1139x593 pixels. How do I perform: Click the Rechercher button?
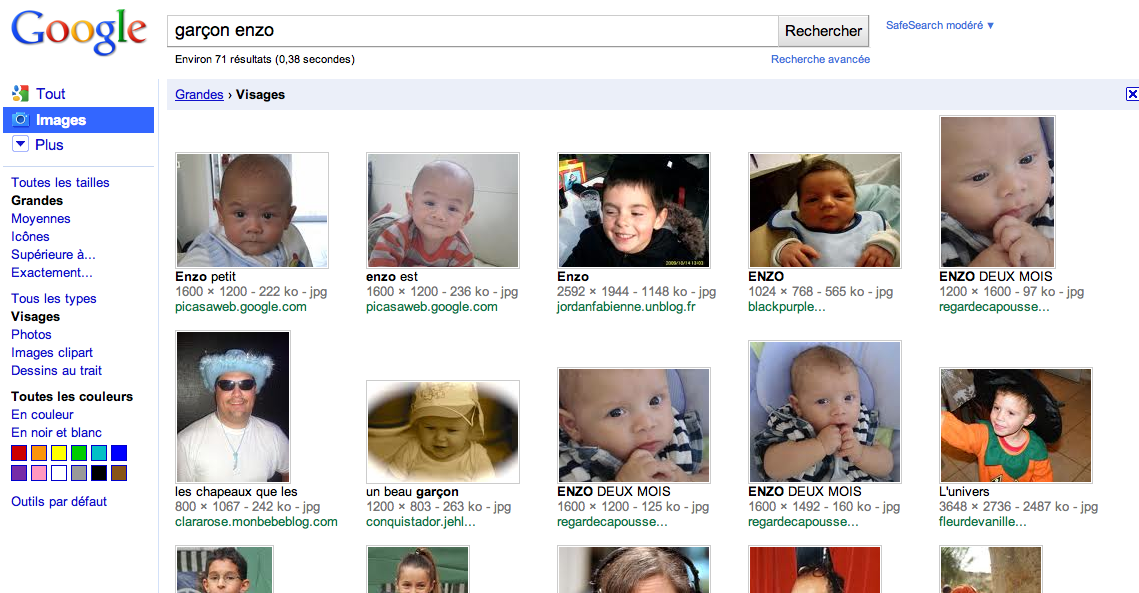822,31
